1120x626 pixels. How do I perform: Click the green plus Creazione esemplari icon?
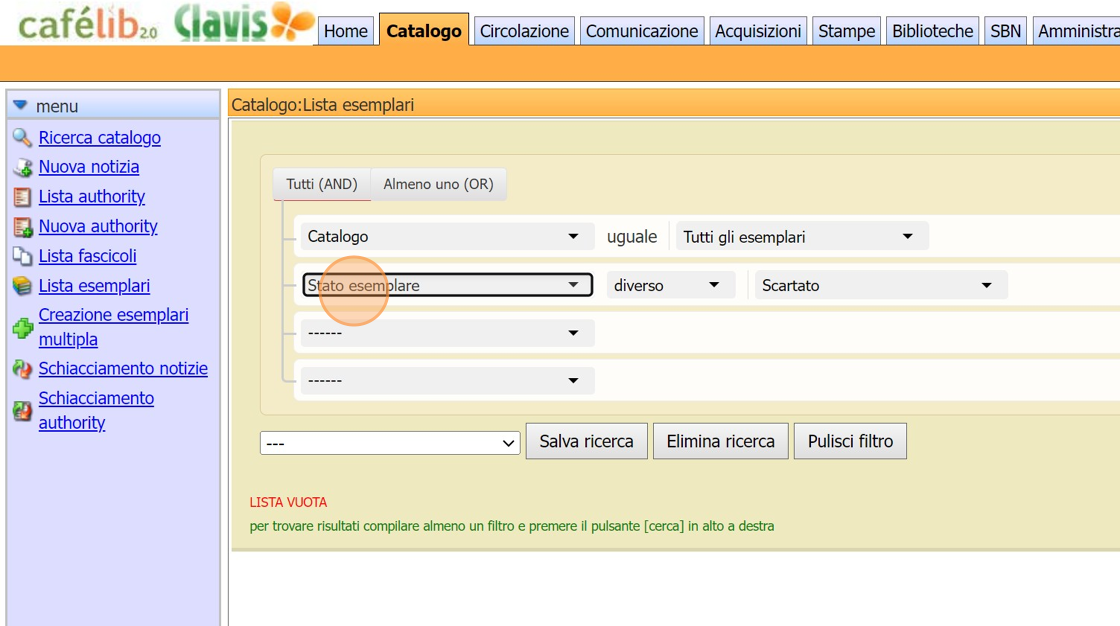tap(22, 328)
